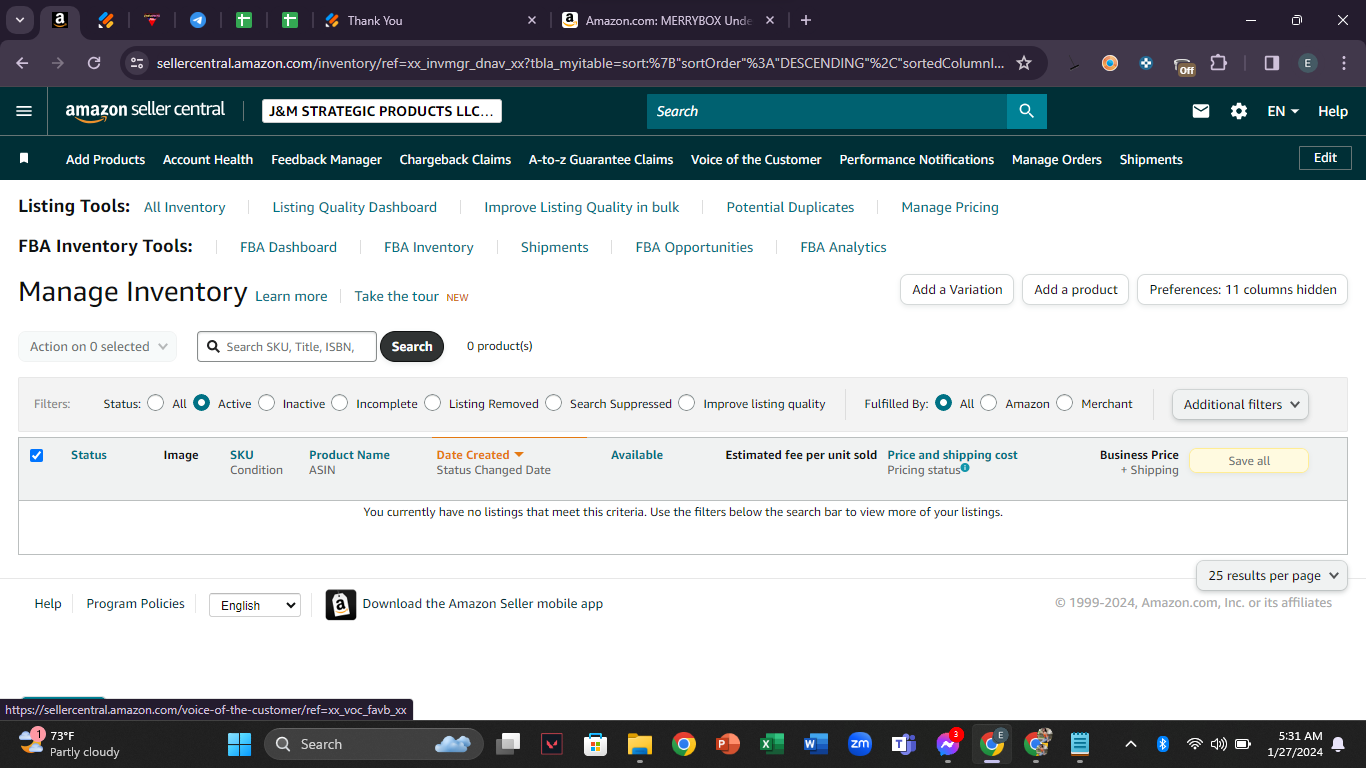Click the magnifier search button in header
1366x768 pixels.
pyautogui.click(x=1027, y=111)
